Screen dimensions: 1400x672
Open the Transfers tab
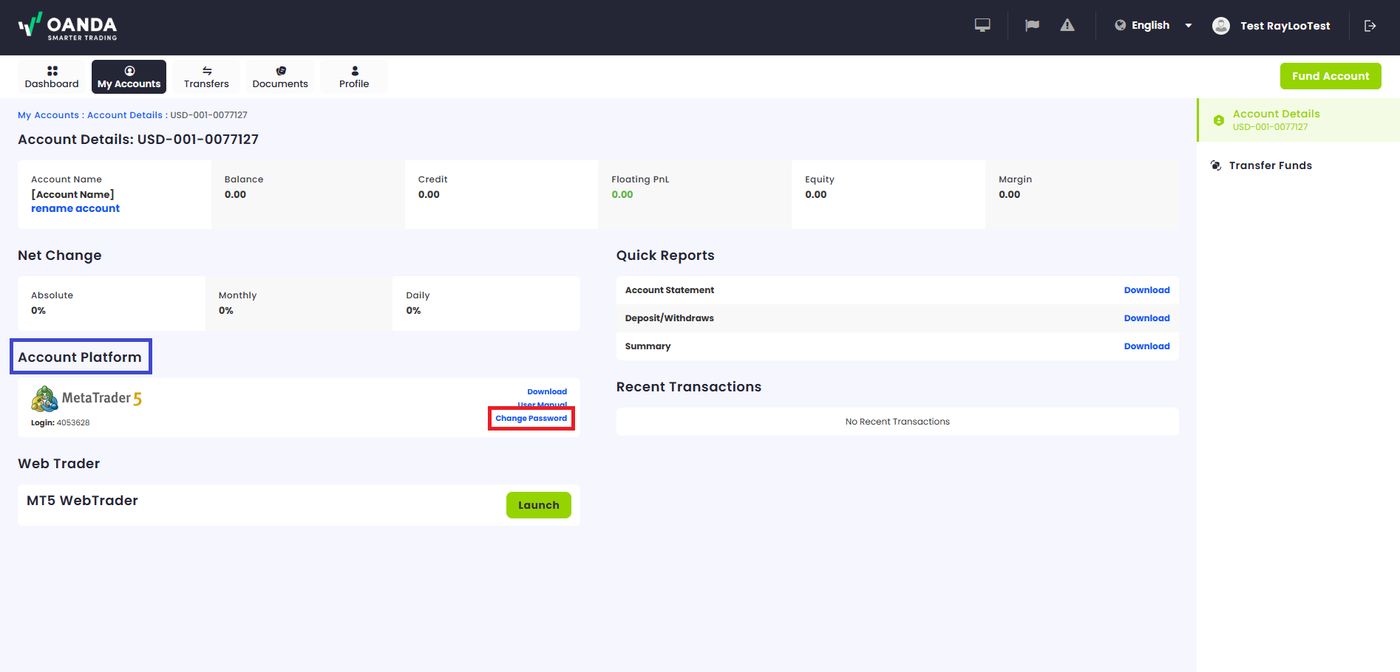click(206, 77)
